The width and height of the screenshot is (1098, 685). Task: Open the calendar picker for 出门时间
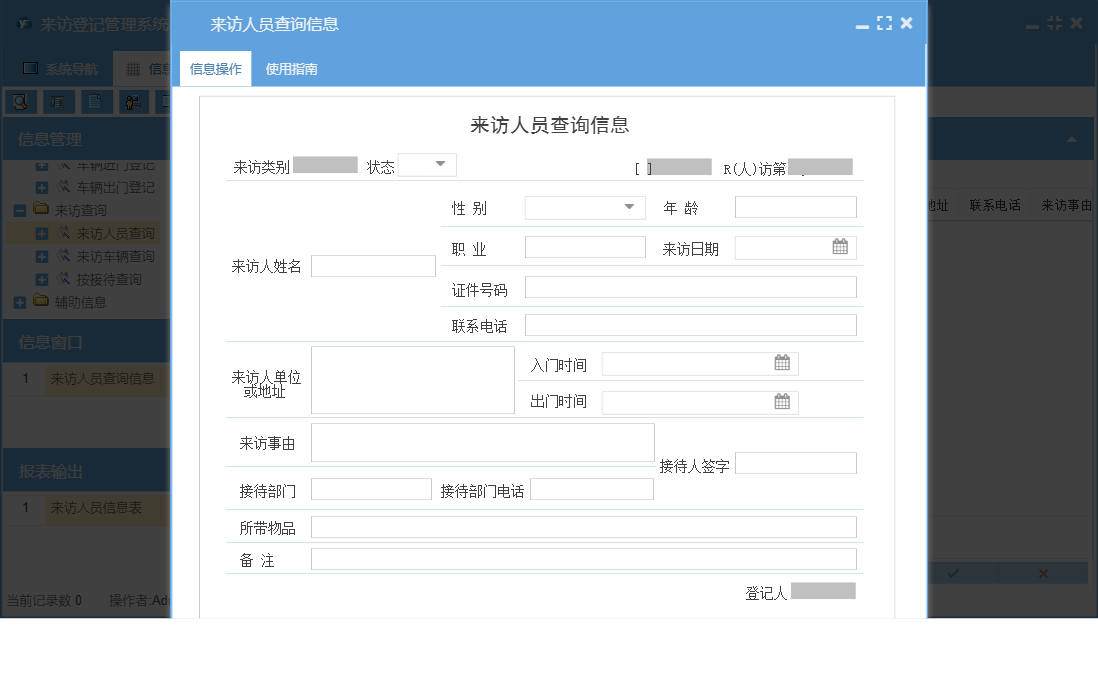[781, 401]
